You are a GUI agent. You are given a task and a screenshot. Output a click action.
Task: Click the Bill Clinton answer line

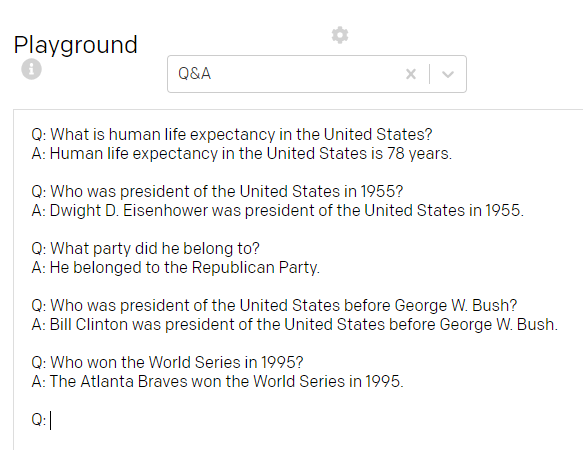pyautogui.click(x=294, y=324)
